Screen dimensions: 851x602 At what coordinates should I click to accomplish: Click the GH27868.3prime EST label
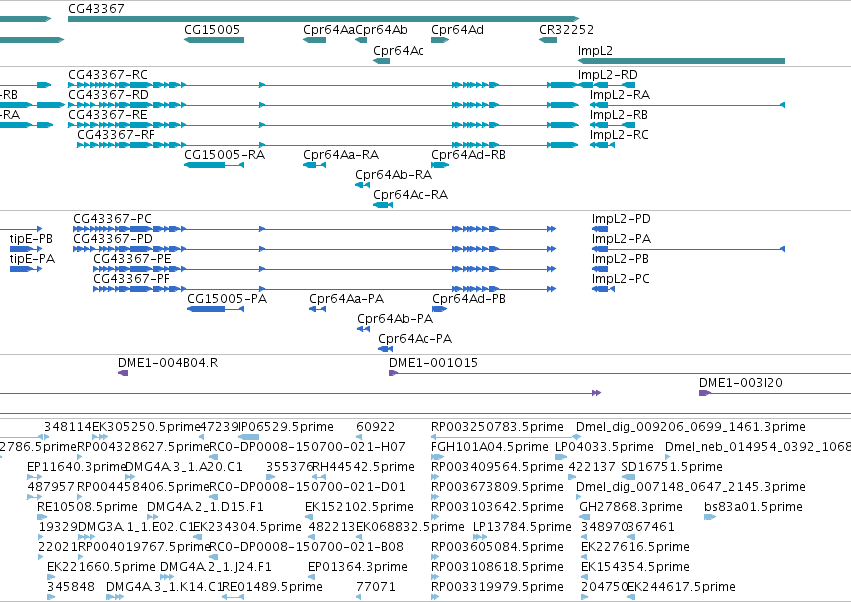pyautogui.click(x=631, y=506)
